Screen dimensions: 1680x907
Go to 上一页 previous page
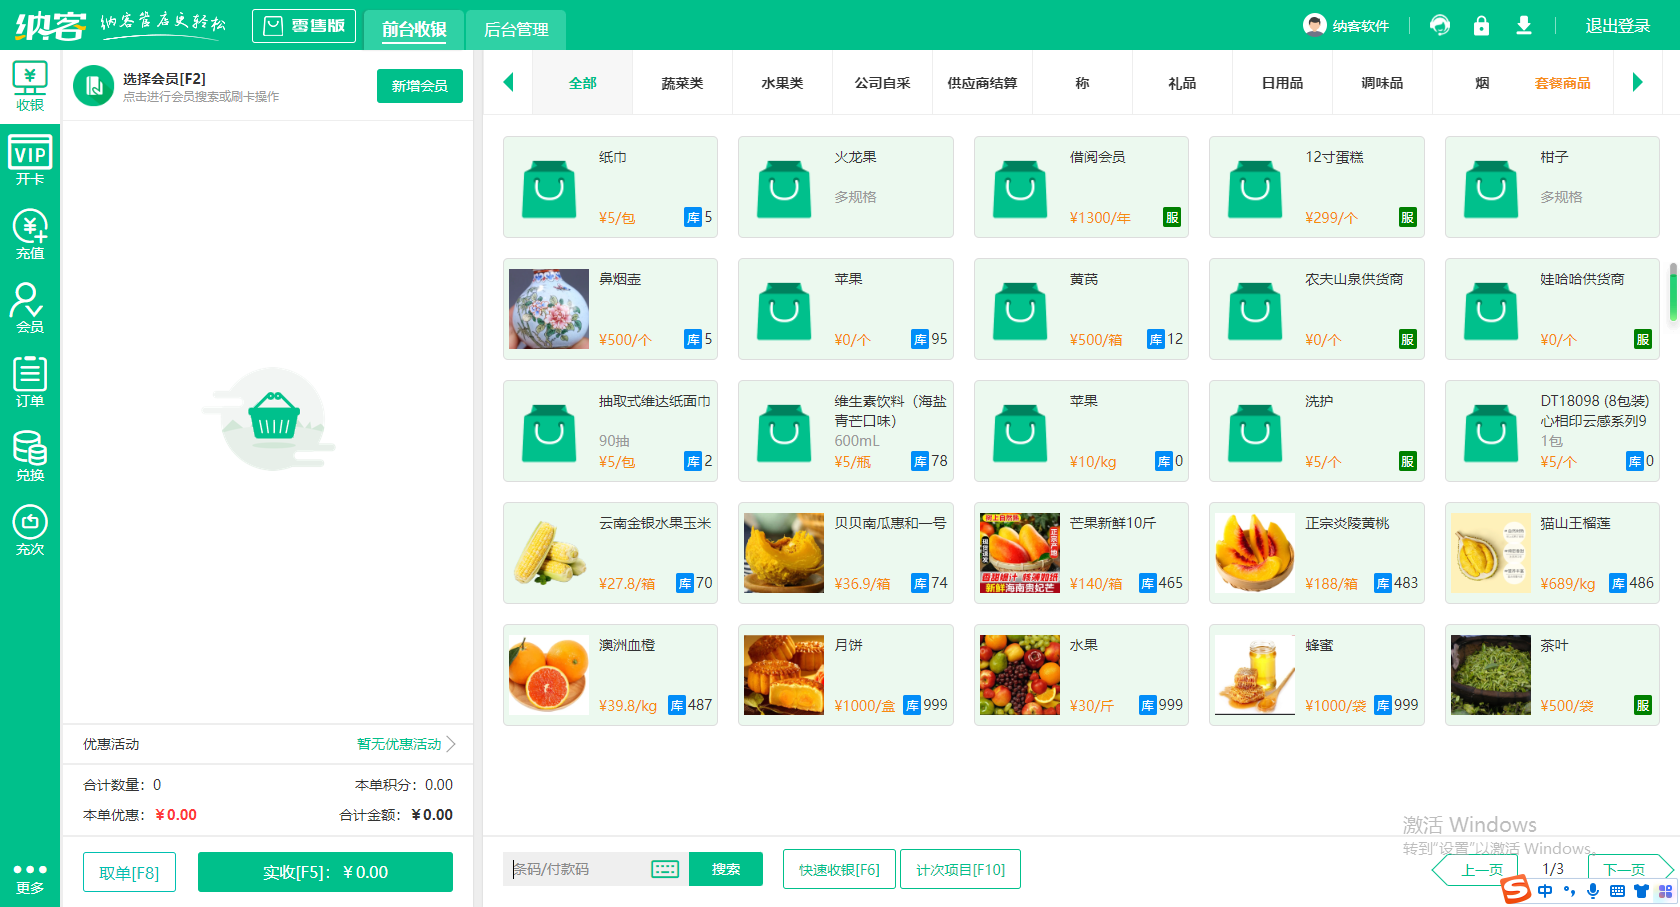(x=1476, y=869)
